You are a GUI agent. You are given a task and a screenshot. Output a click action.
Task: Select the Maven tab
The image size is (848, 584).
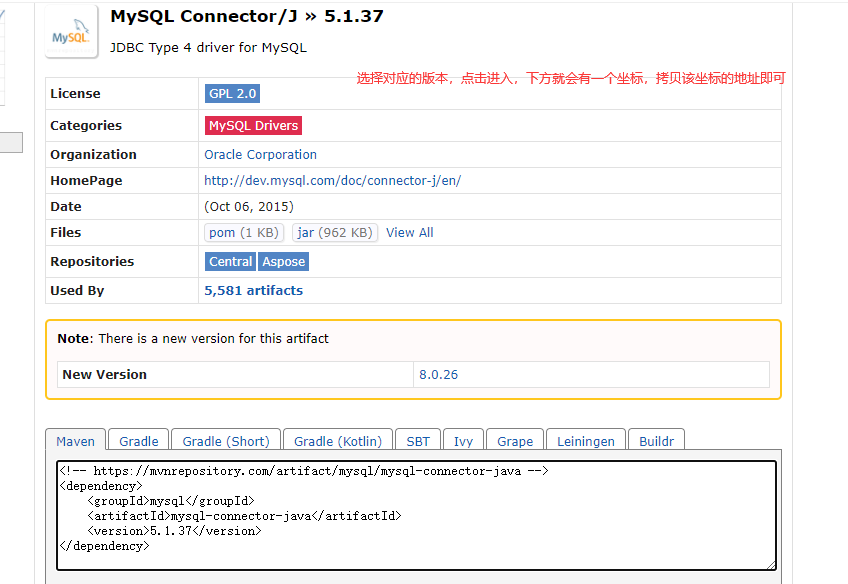(76, 441)
